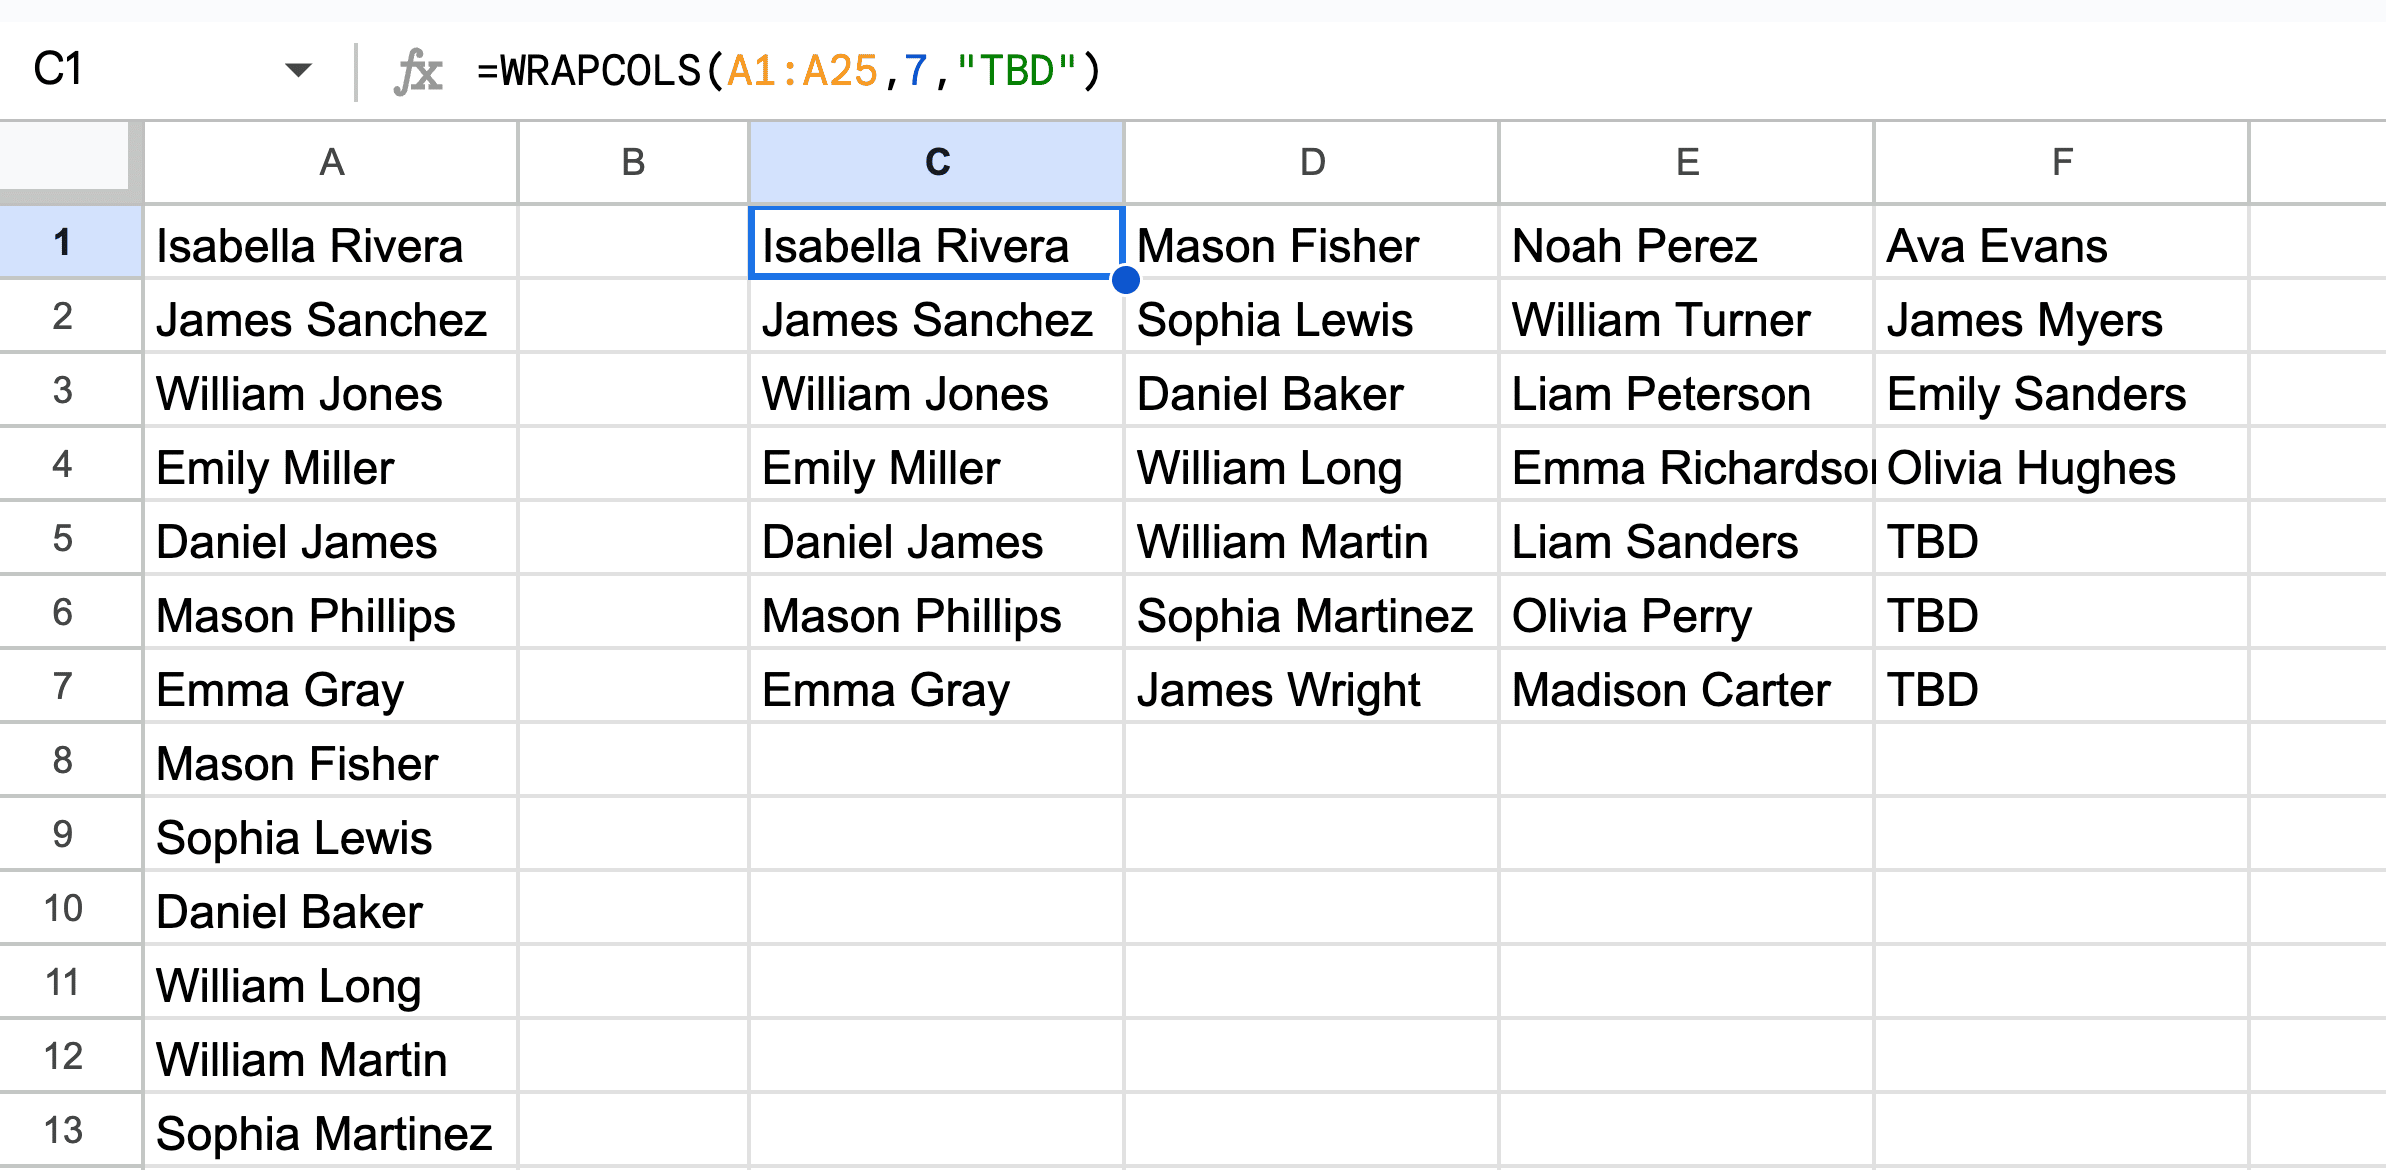Click the fx function icon
Screen dimensions: 2386x1170
coord(418,72)
